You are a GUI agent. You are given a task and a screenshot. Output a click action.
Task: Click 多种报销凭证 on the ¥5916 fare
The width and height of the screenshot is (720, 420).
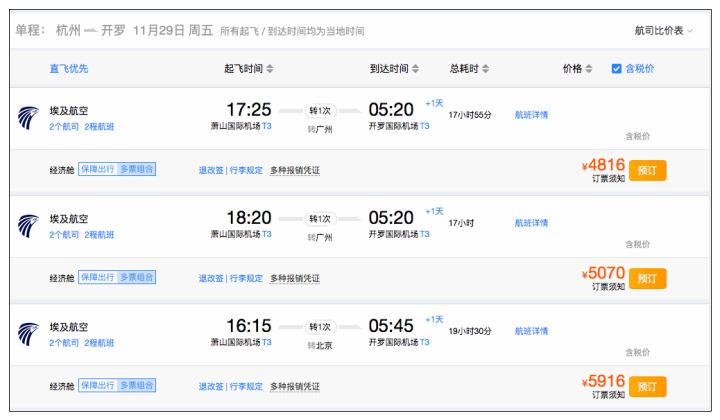point(295,386)
